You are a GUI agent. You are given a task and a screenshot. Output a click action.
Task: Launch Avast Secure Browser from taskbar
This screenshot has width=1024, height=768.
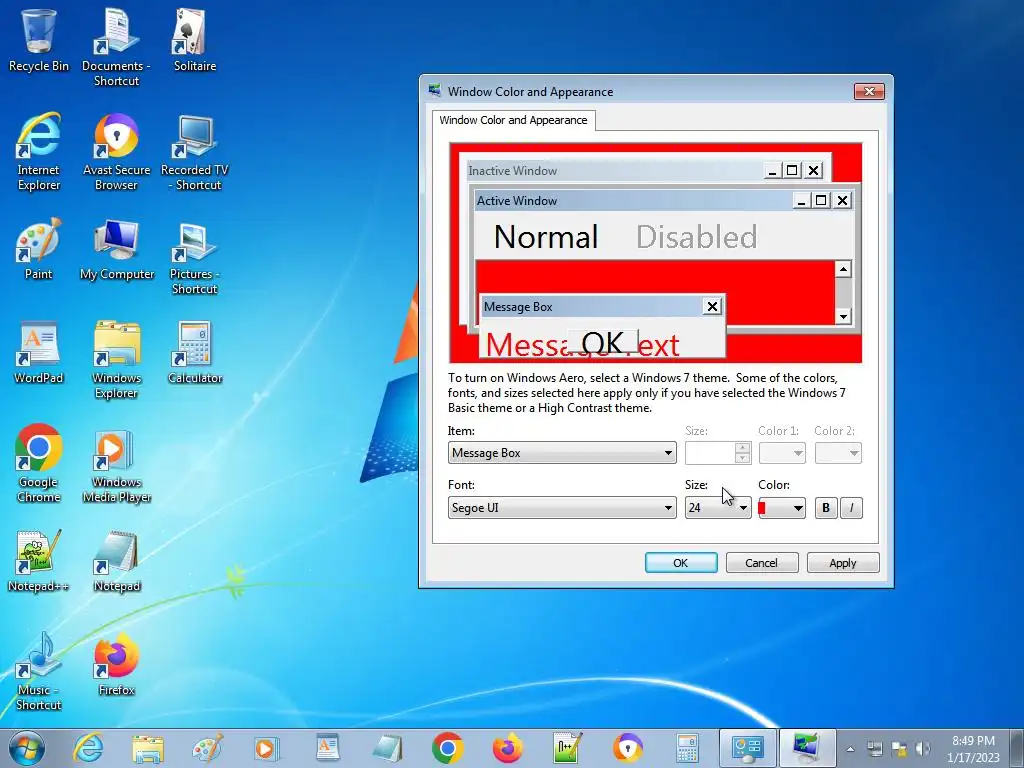(x=627, y=748)
